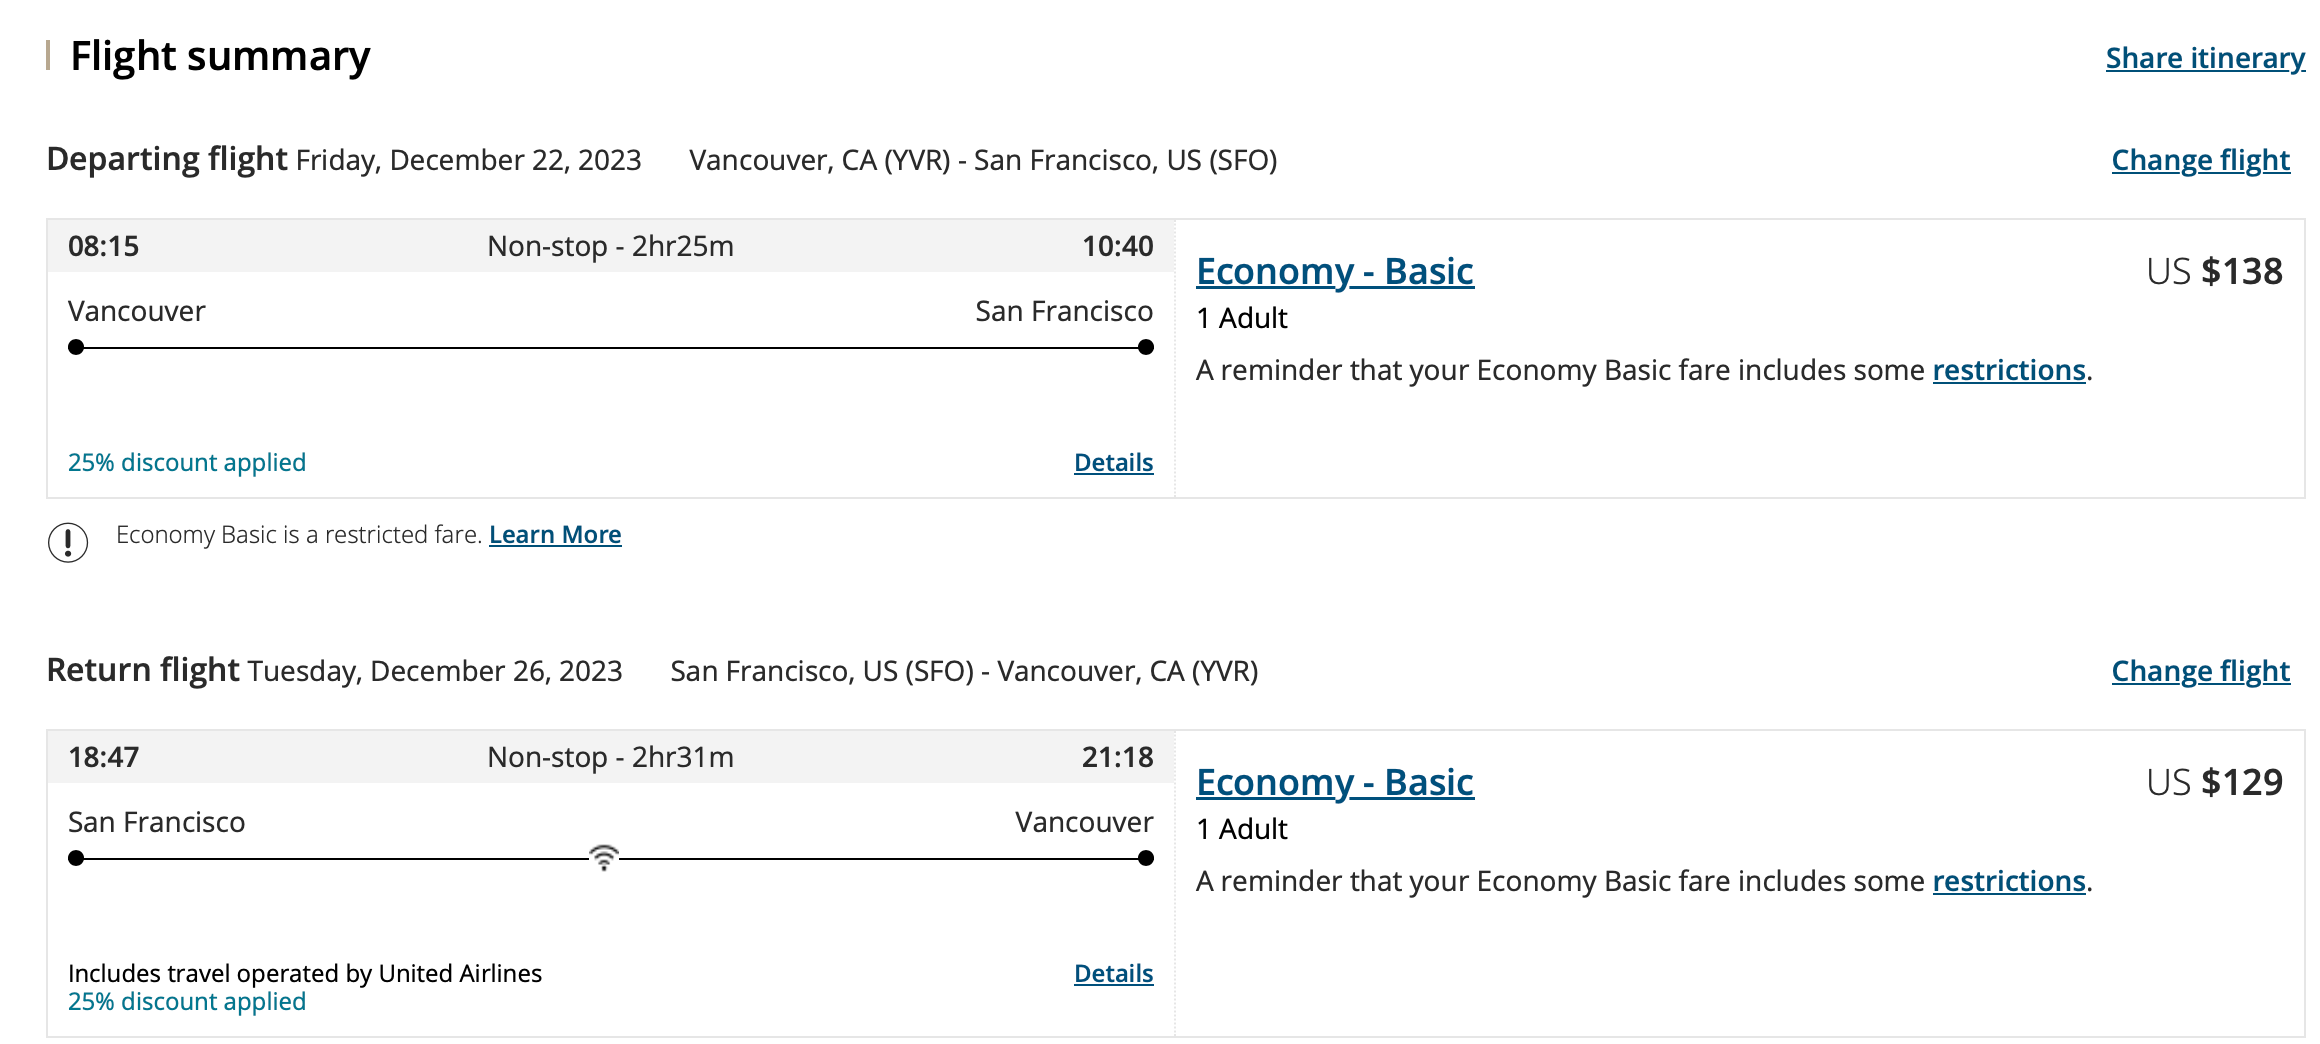Change the departing flight on December 22

pos(2200,160)
